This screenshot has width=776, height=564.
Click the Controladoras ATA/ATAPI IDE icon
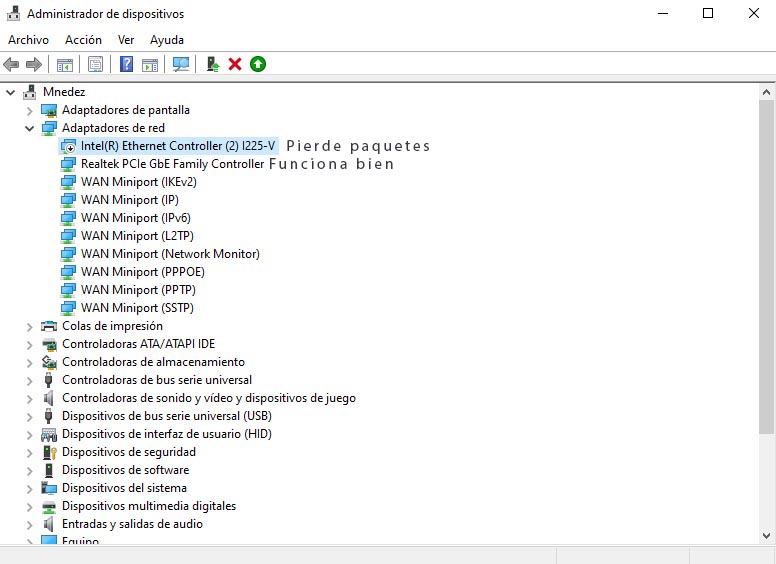pos(48,344)
